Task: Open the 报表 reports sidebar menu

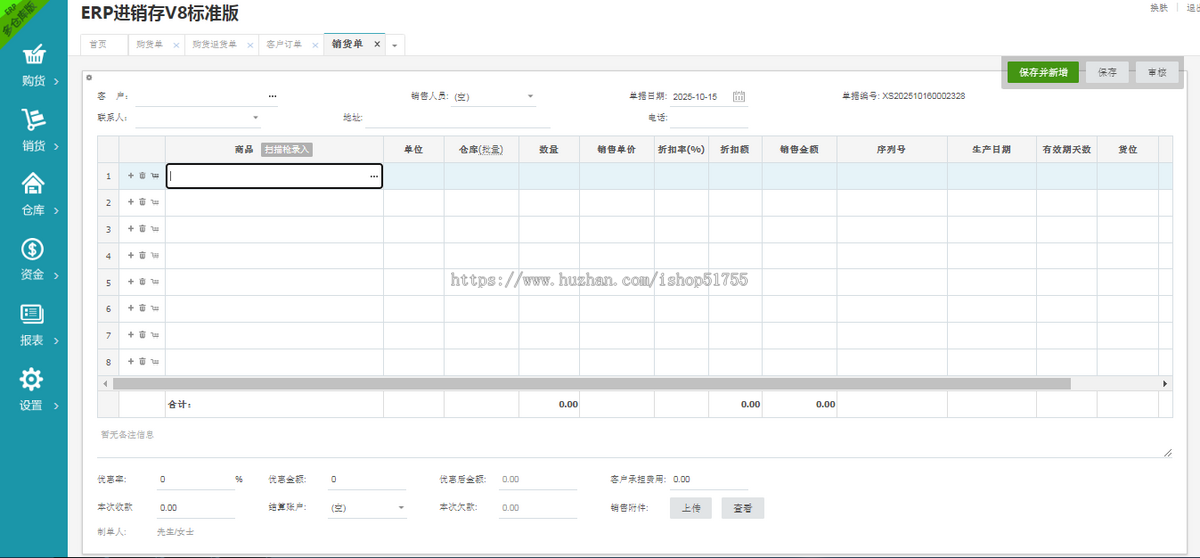Action: click(33, 325)
